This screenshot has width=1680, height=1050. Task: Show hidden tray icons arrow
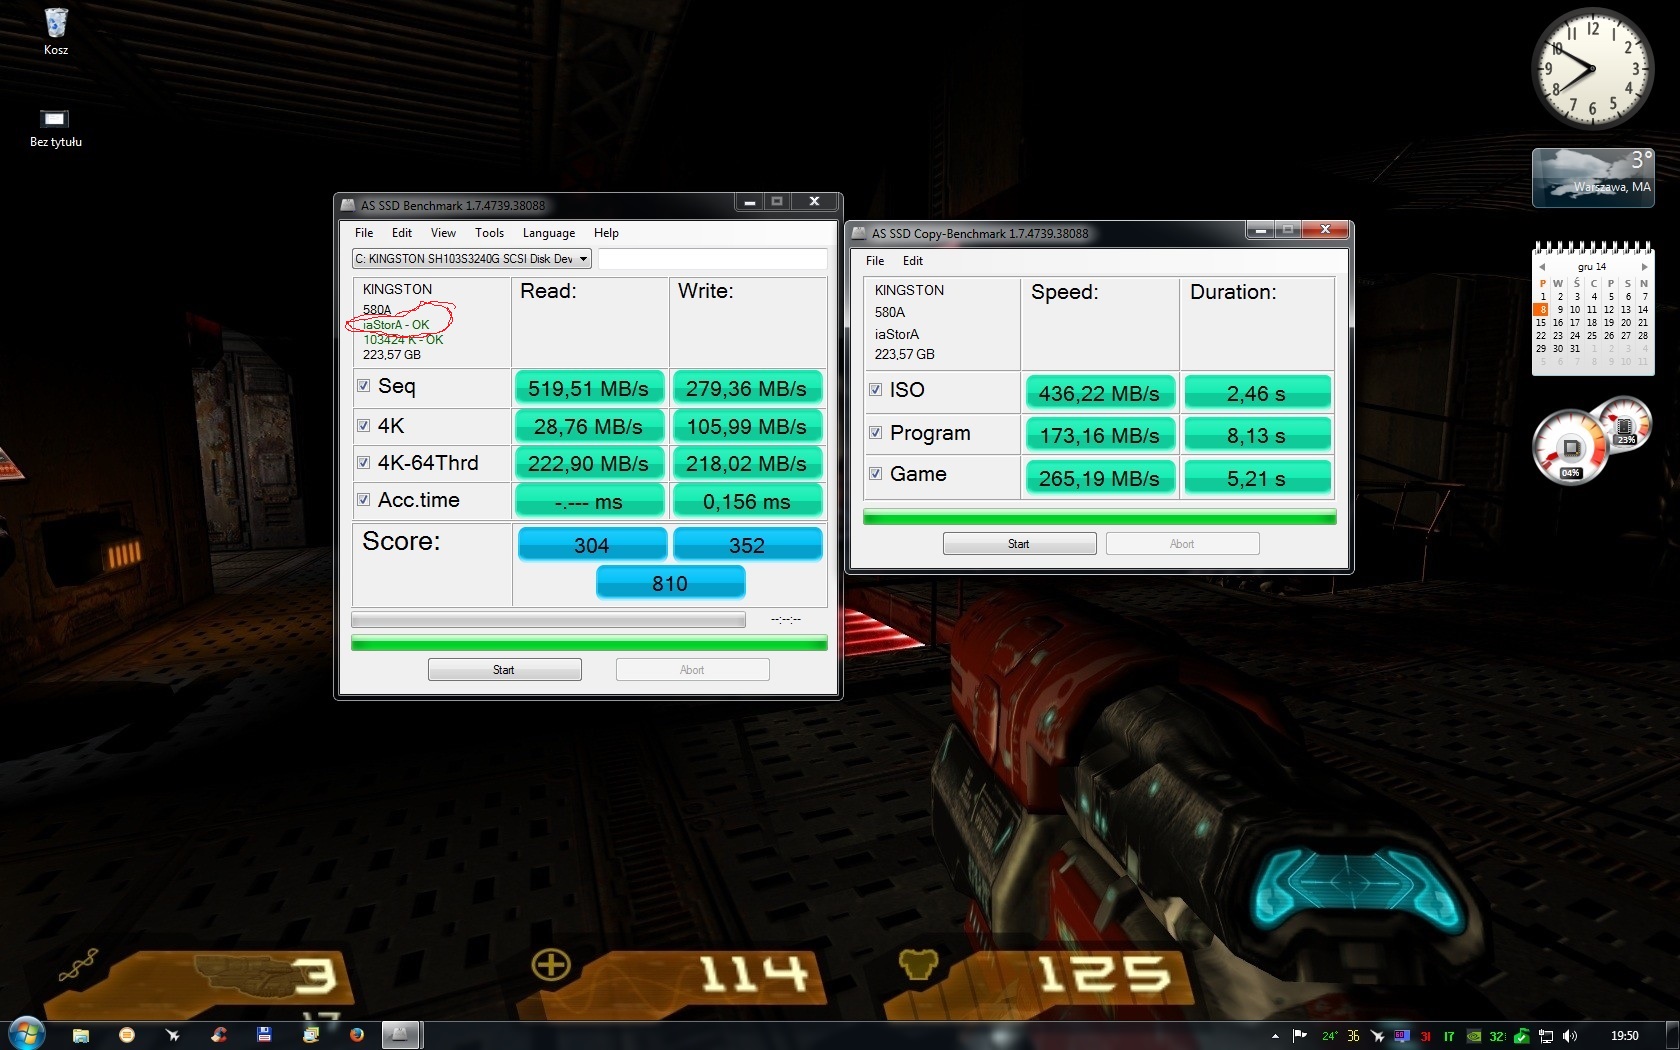tap(1275, 1036)
